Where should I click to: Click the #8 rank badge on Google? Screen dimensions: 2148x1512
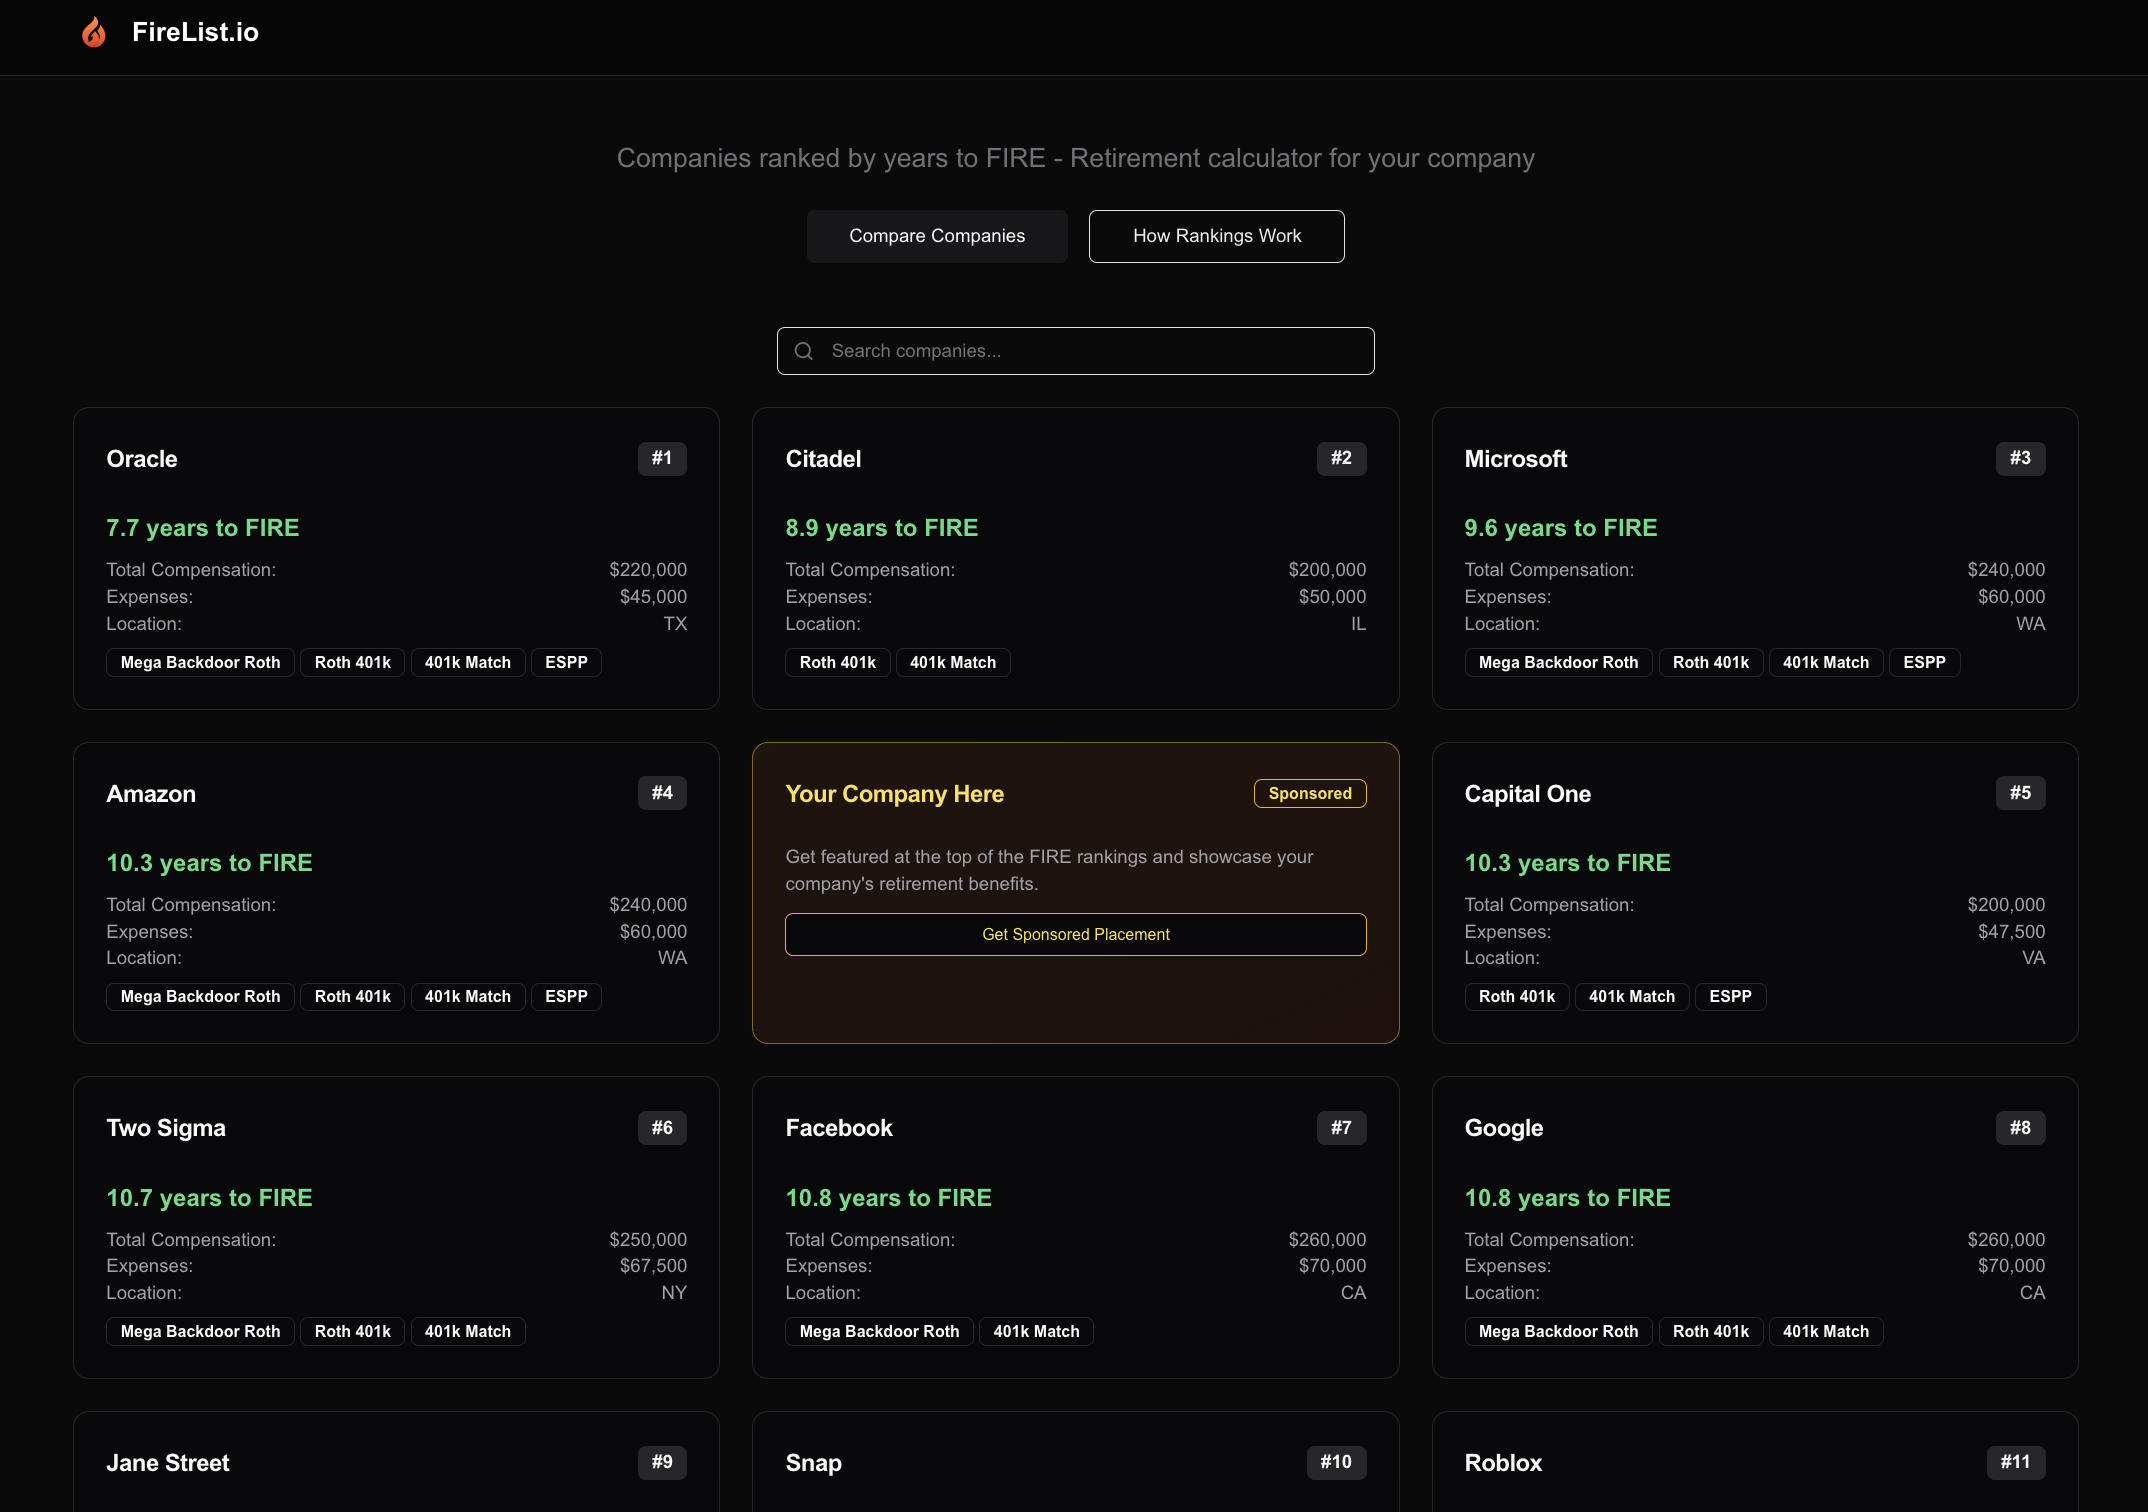[x=2020, y=1128]
